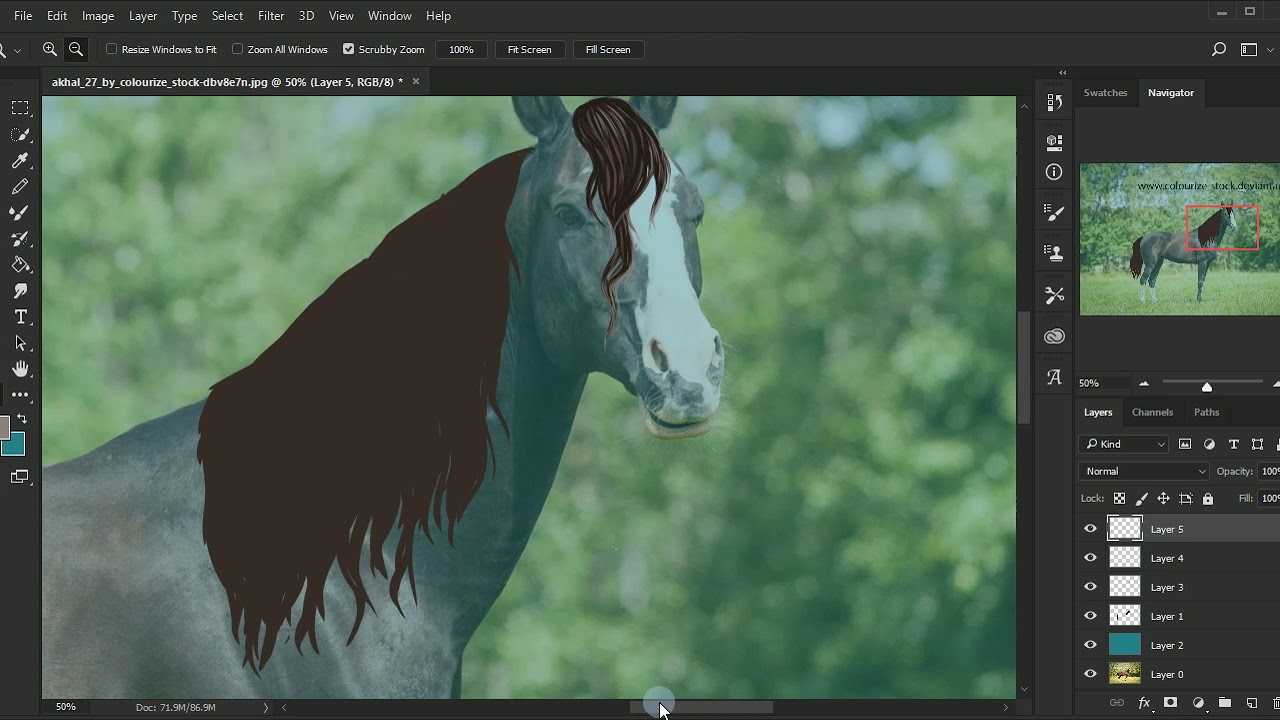Viewport: 1280px width, 720px height.
Task: Open the Tool Presets panel icon
Action: pos(1054,295)
